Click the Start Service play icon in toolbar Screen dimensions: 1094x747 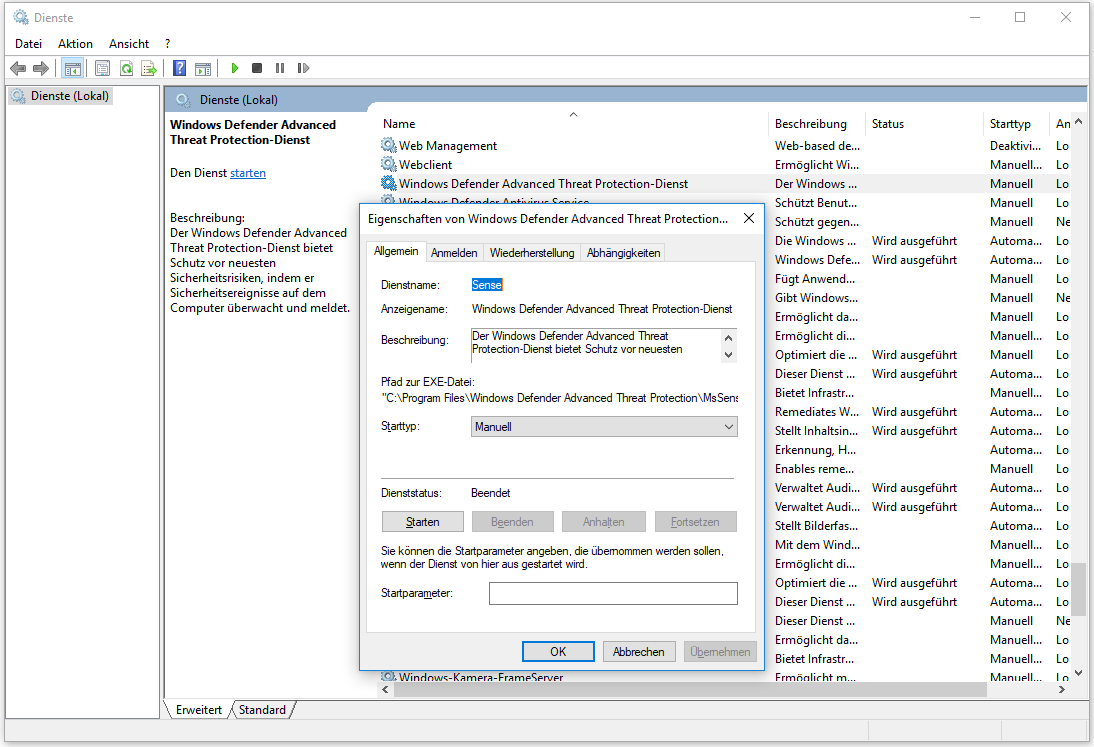tap(235, 68)
